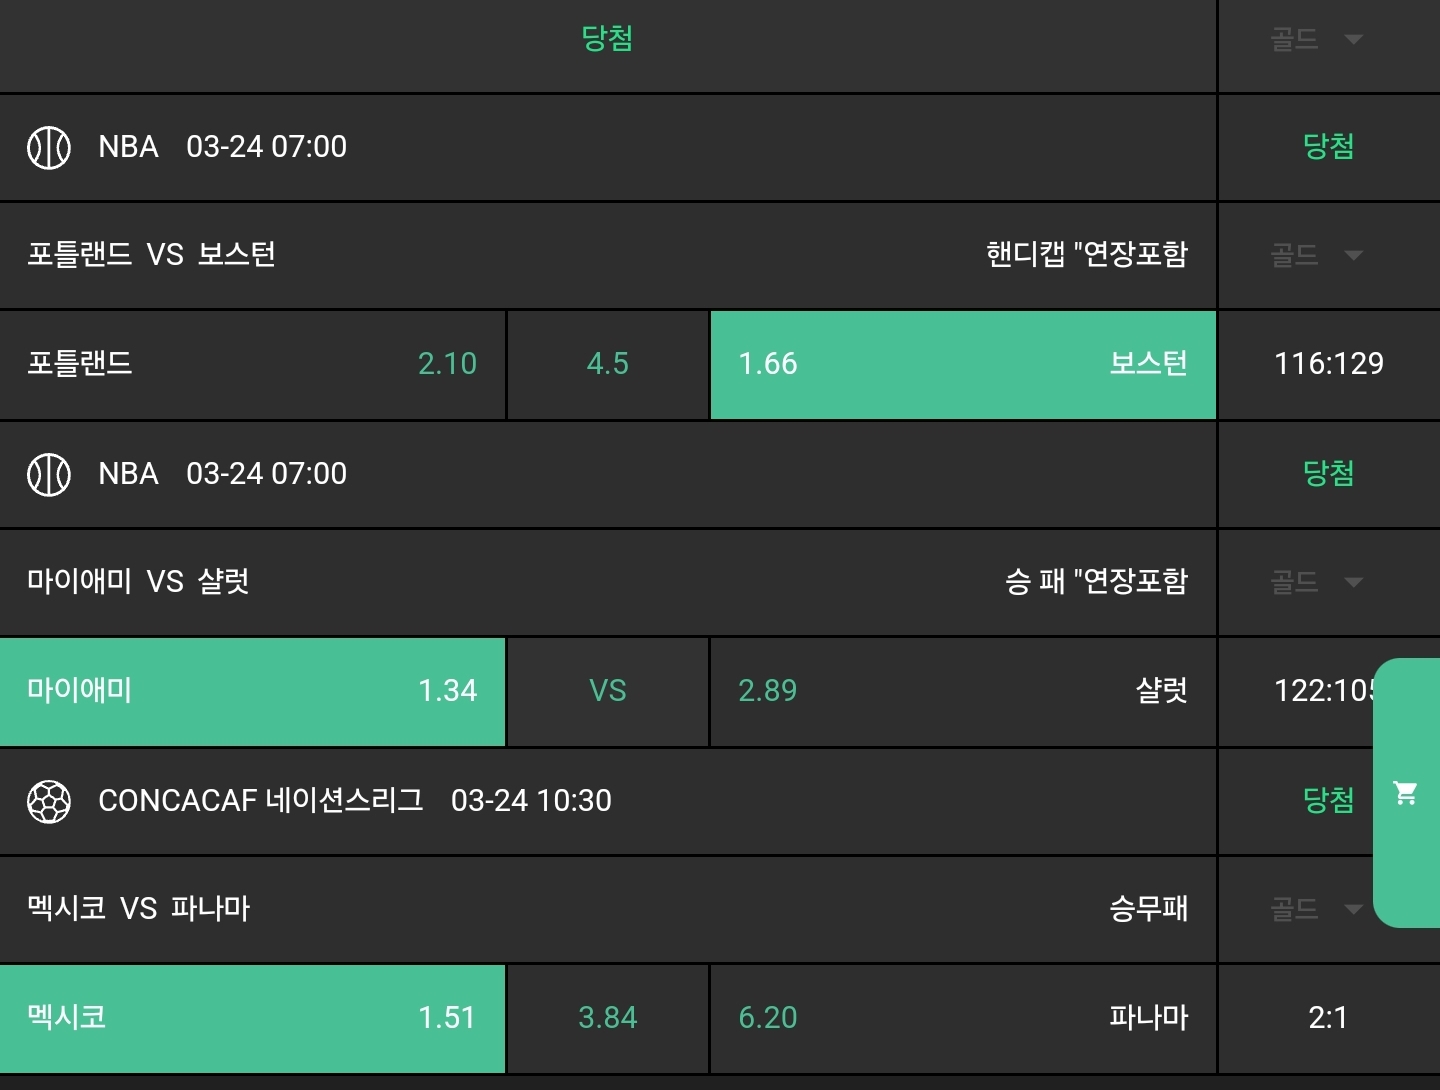Expand 골드 dropdown in 마이애미 VS 샬럿 row
The width and height of the screenshot is (1440, 1090).
(1316, 582)
